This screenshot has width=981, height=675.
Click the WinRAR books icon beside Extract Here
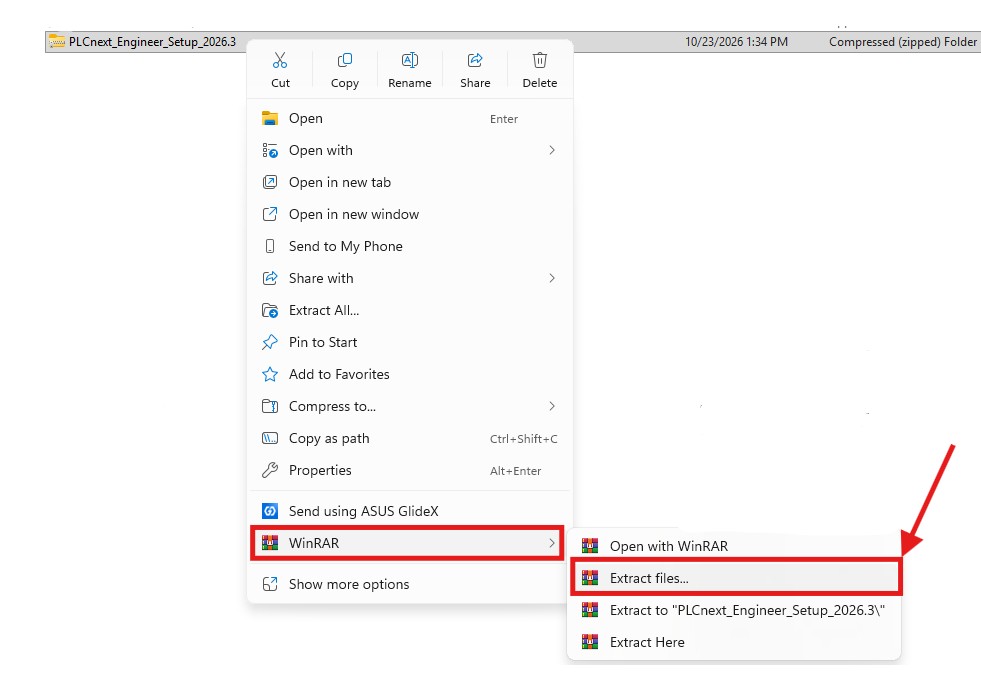(589, 642)
